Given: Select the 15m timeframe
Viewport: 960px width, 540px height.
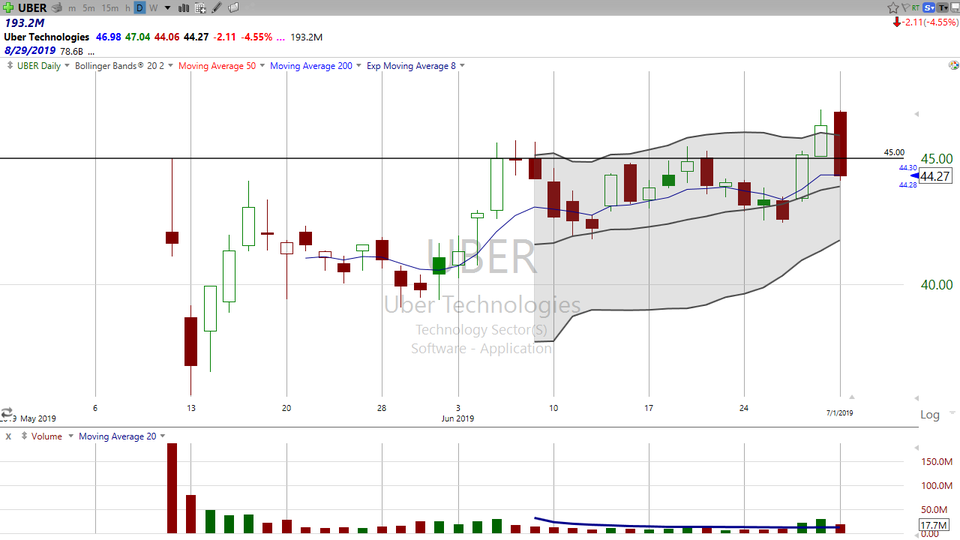Looking at the screenshot, I should pos(110,8).
